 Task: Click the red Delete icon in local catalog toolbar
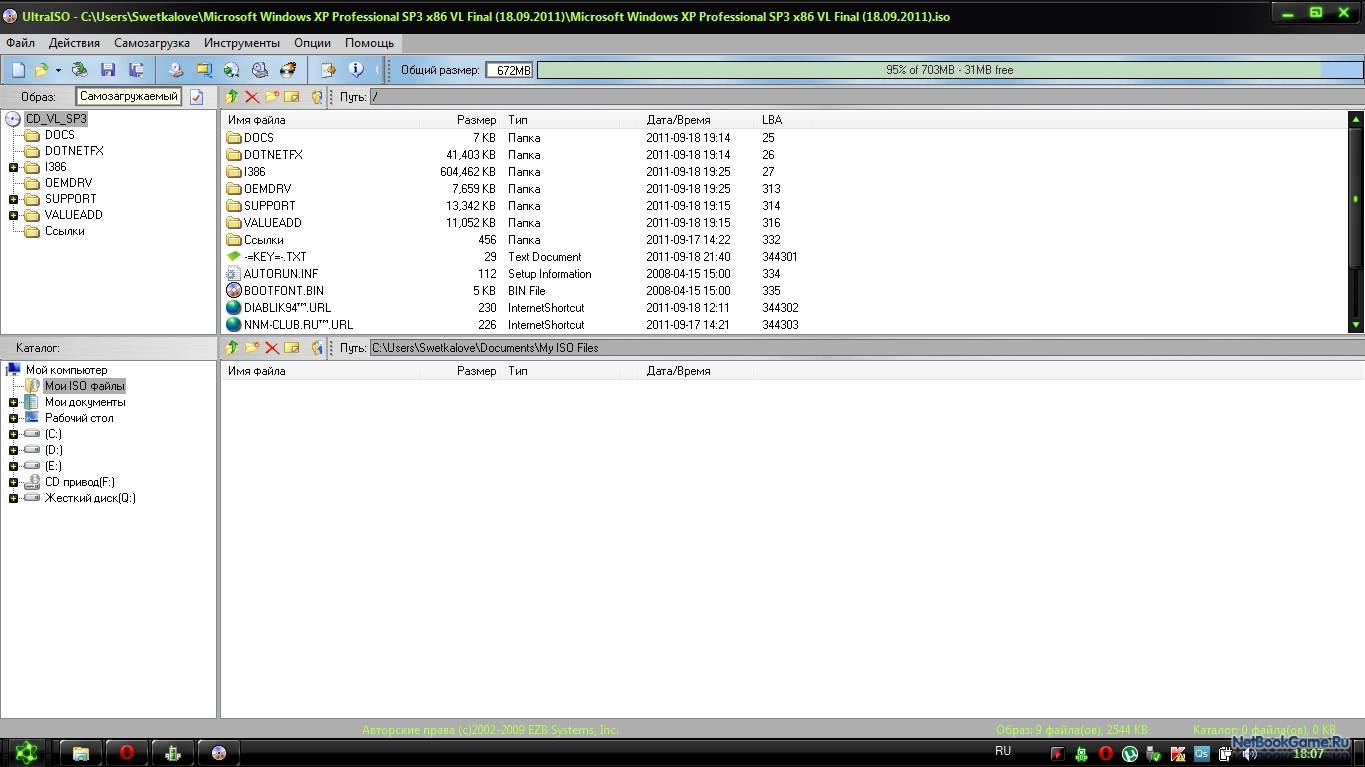pos(272,348)
